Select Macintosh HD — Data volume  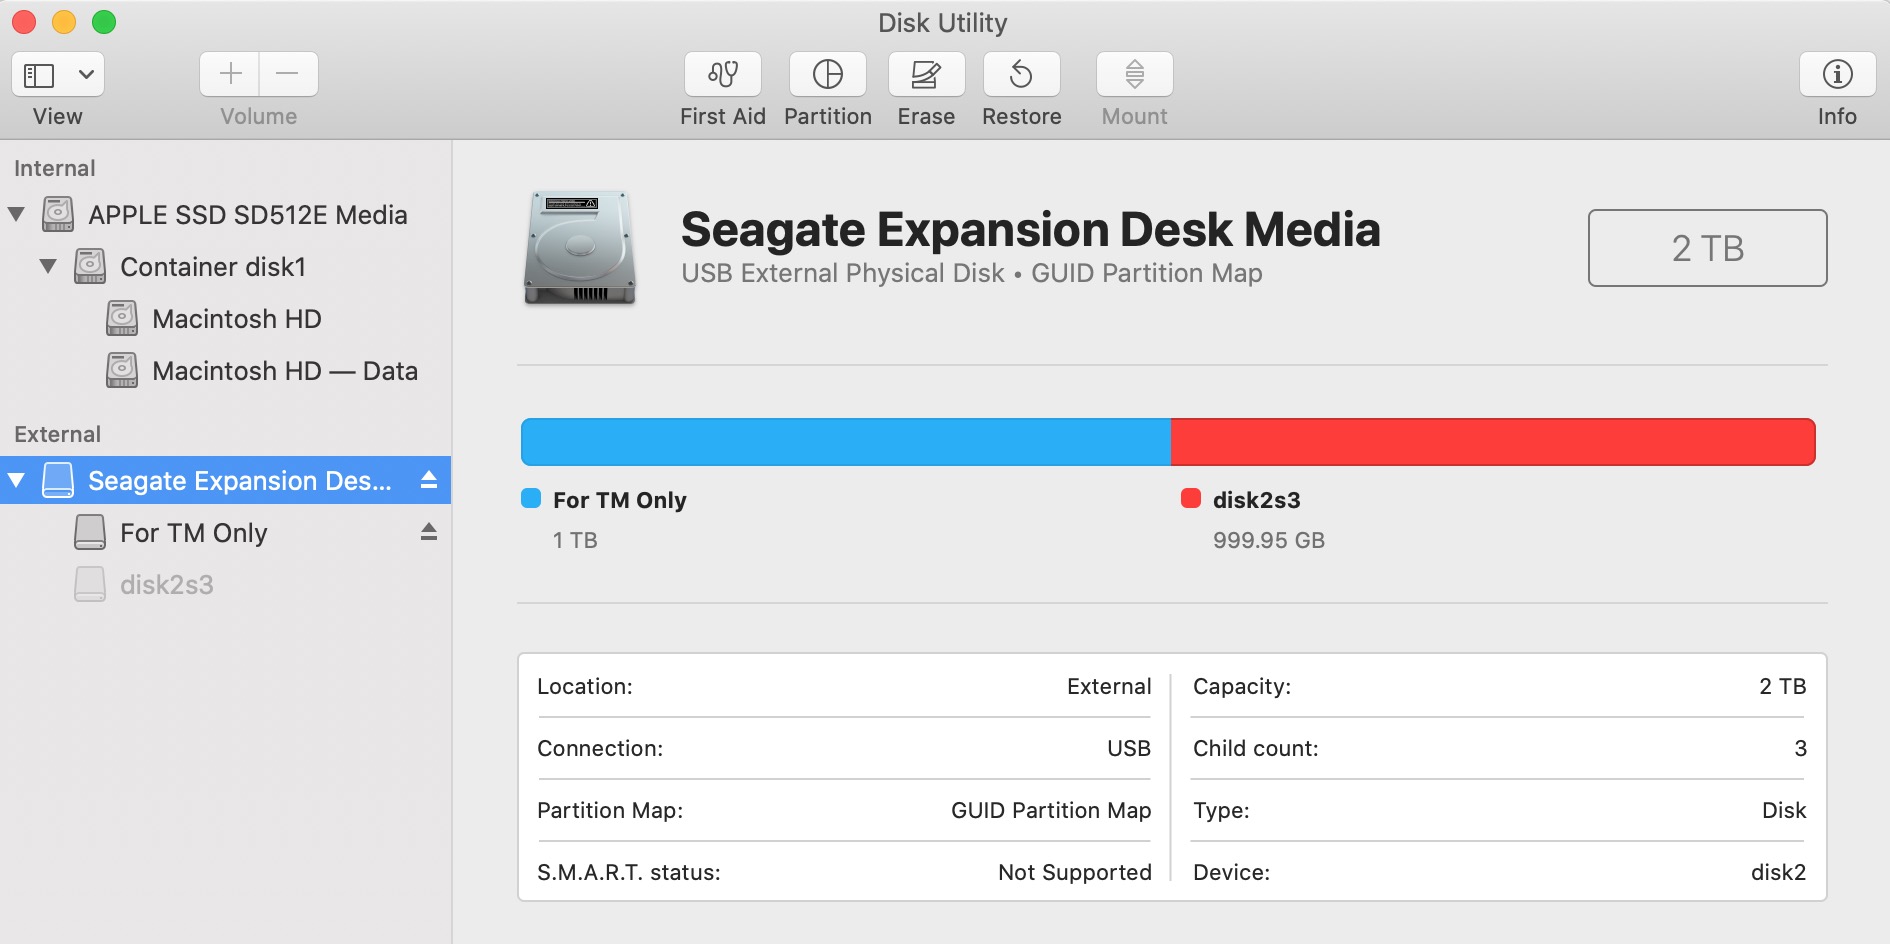click(284, 371)
